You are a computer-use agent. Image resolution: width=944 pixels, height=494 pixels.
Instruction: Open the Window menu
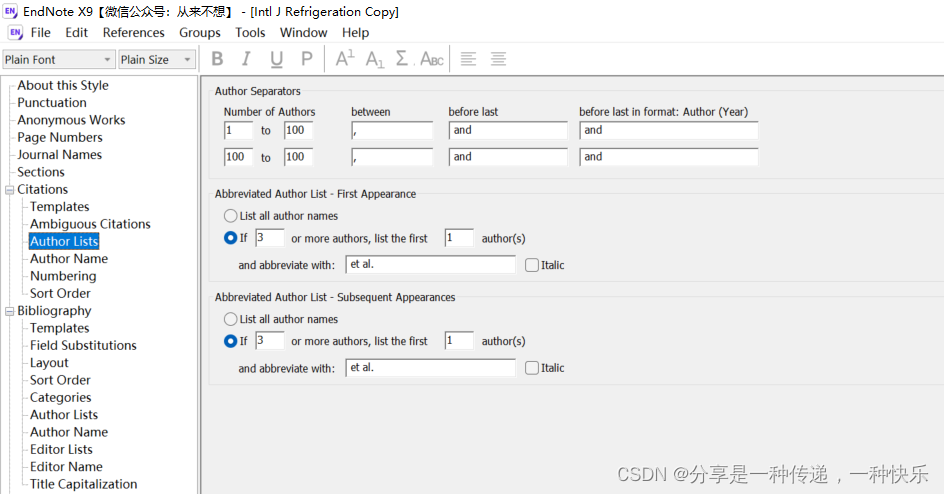coord(303,32)
